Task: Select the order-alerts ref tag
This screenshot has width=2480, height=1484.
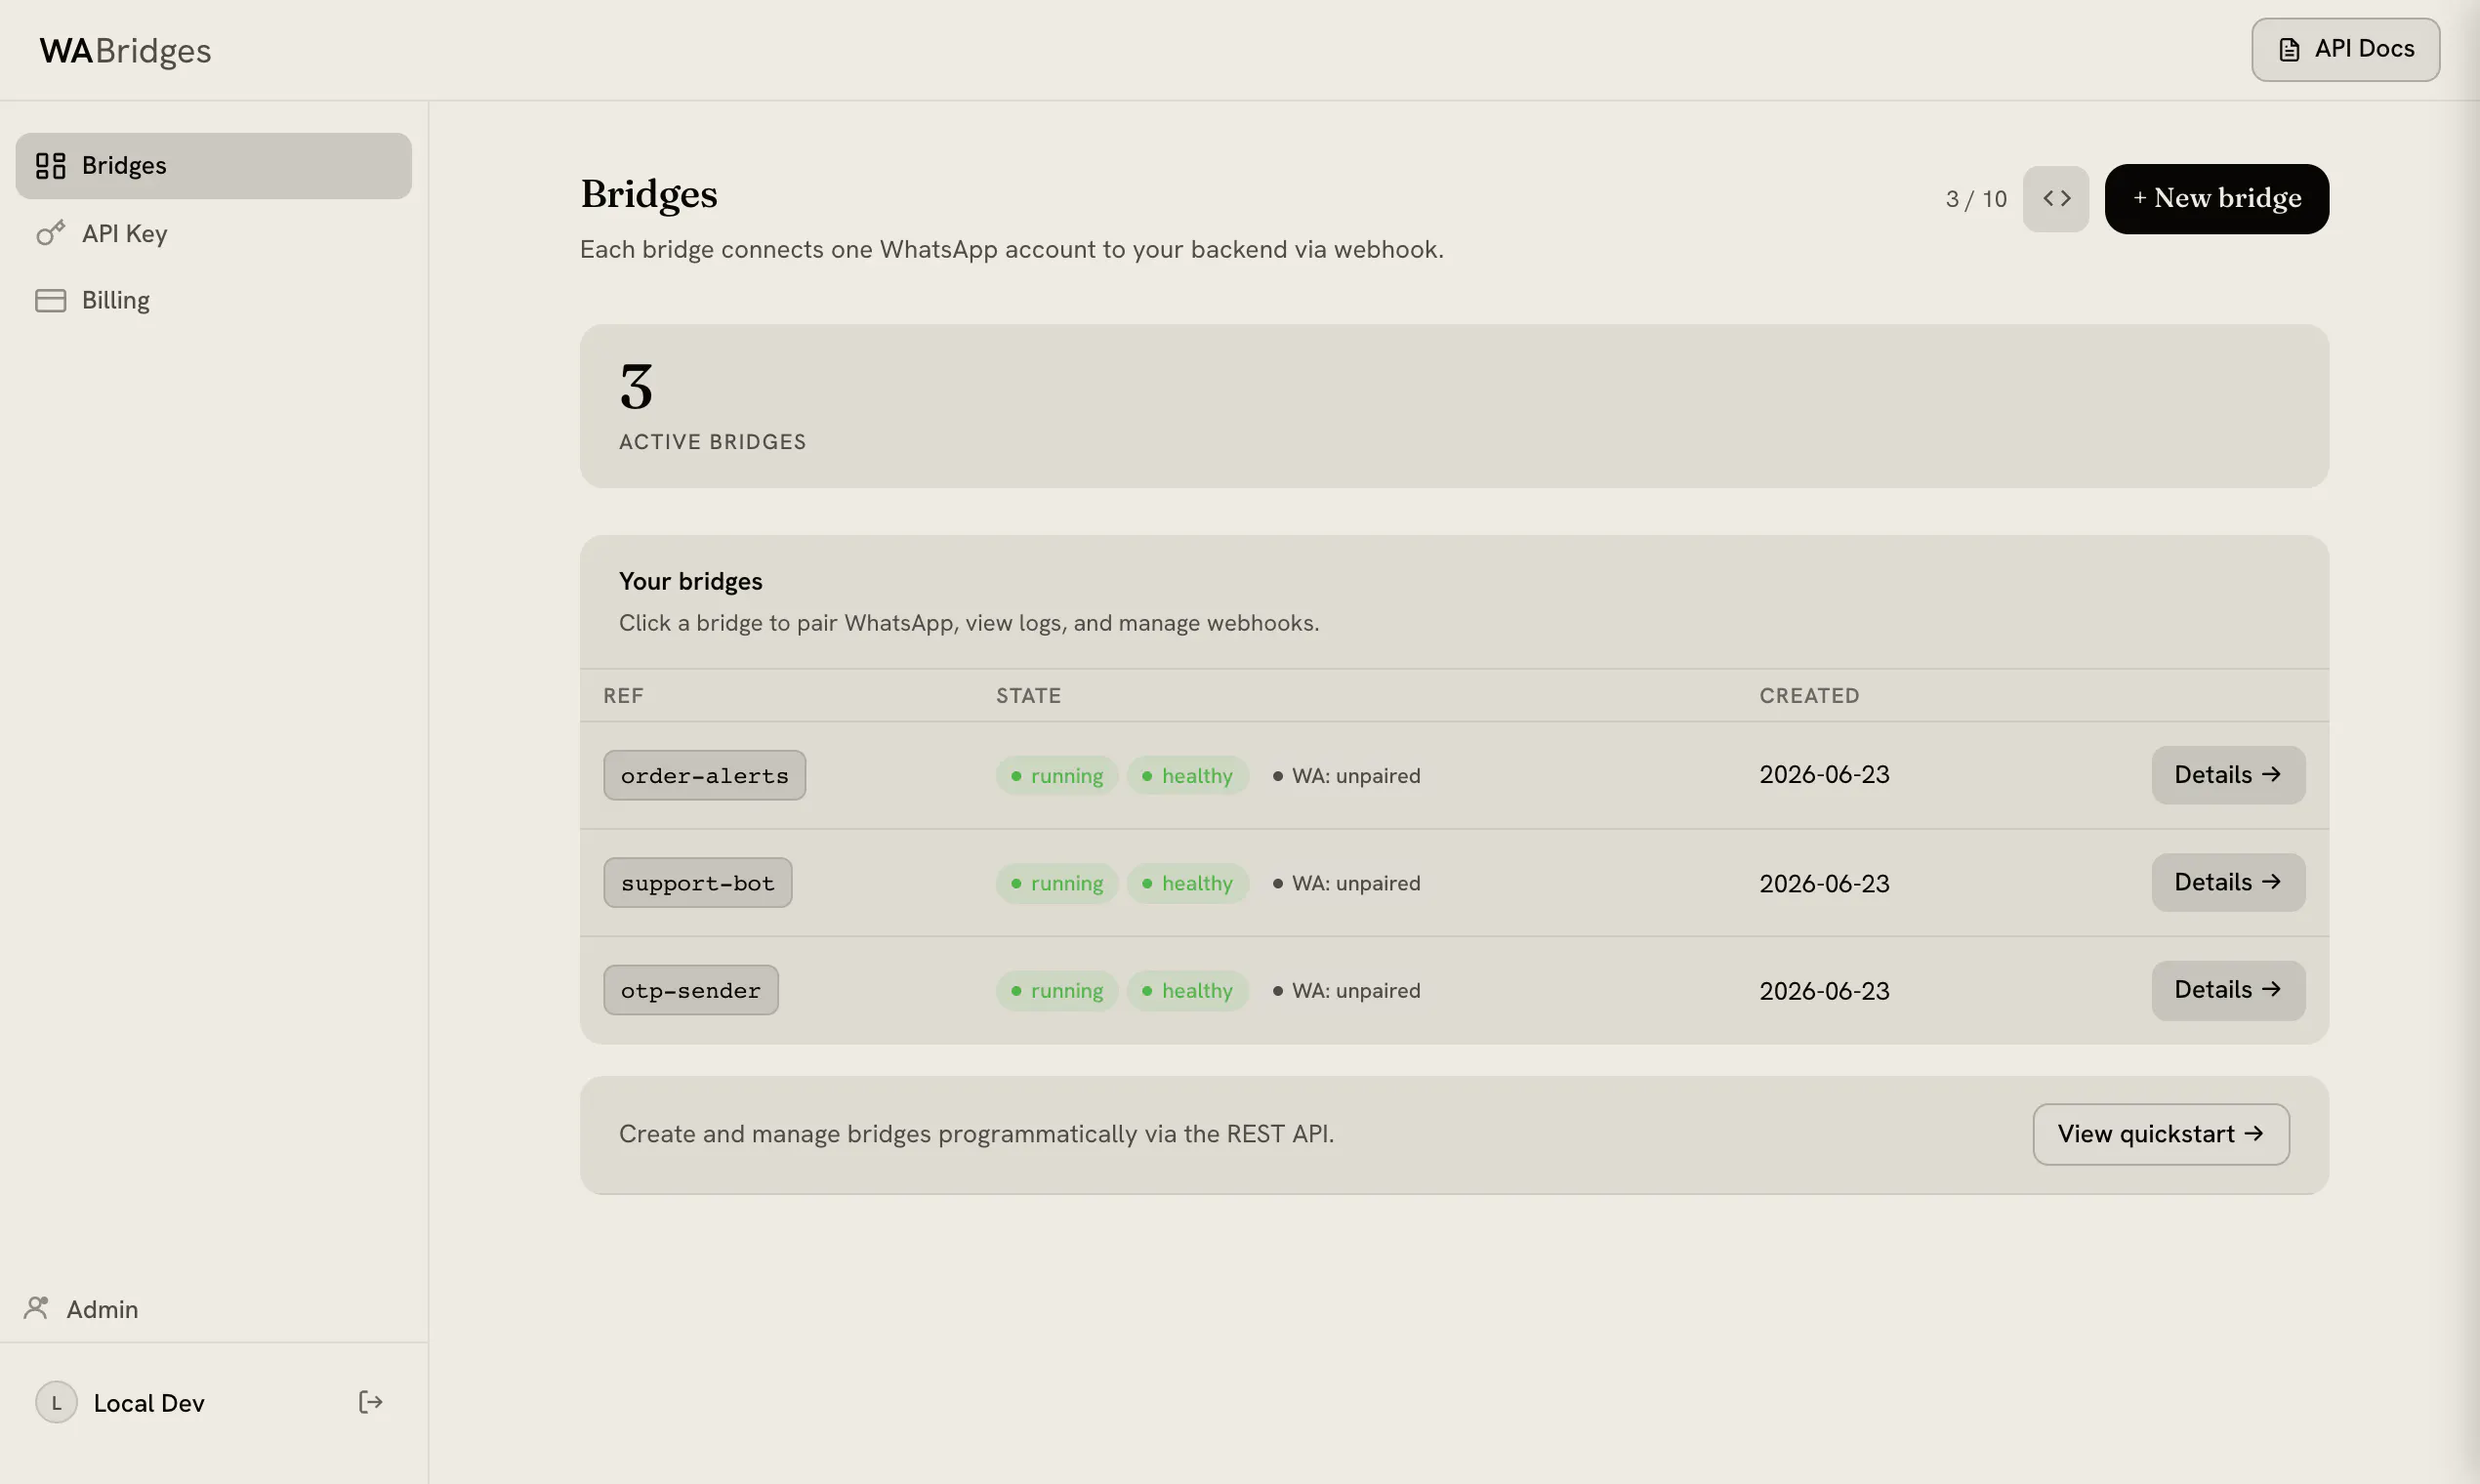Action: click(x=704, y=775)
